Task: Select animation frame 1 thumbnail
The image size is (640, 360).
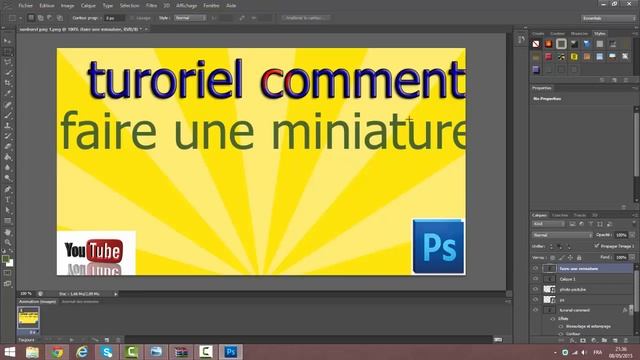Action: click(x=28, y=318)
